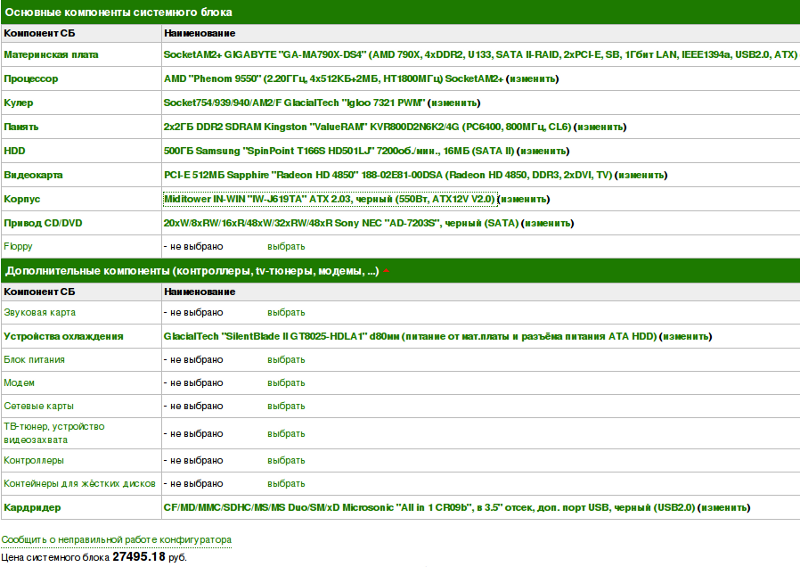Screen dimensions: 800x567
Task: Open the Память category link
Action: pyautogui.click(x=21, y=127)
